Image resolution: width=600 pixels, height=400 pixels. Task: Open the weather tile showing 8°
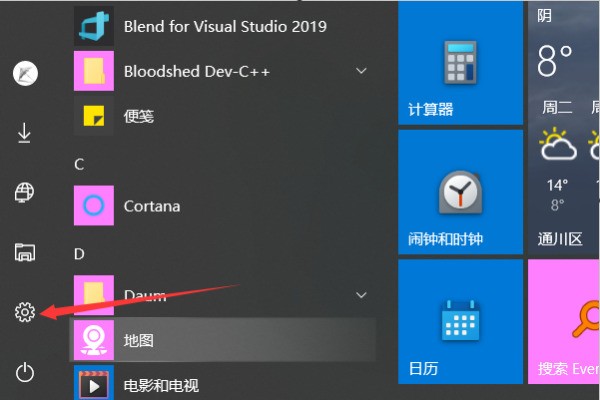(x=563, y=125)
